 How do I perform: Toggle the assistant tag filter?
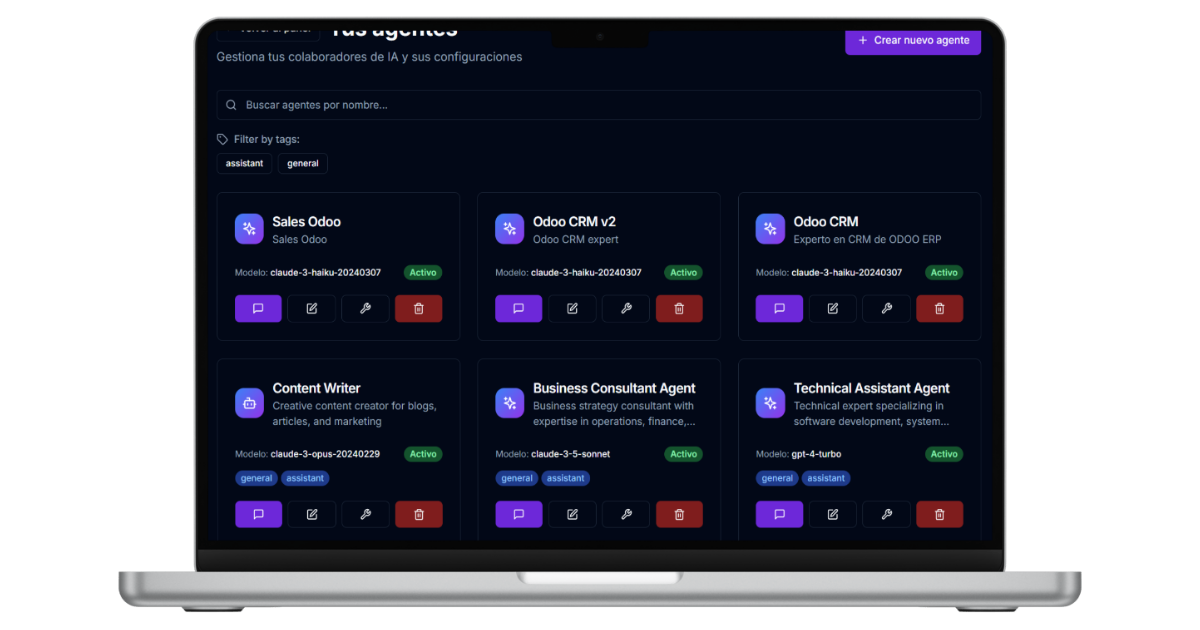click(x=244, y=163)
